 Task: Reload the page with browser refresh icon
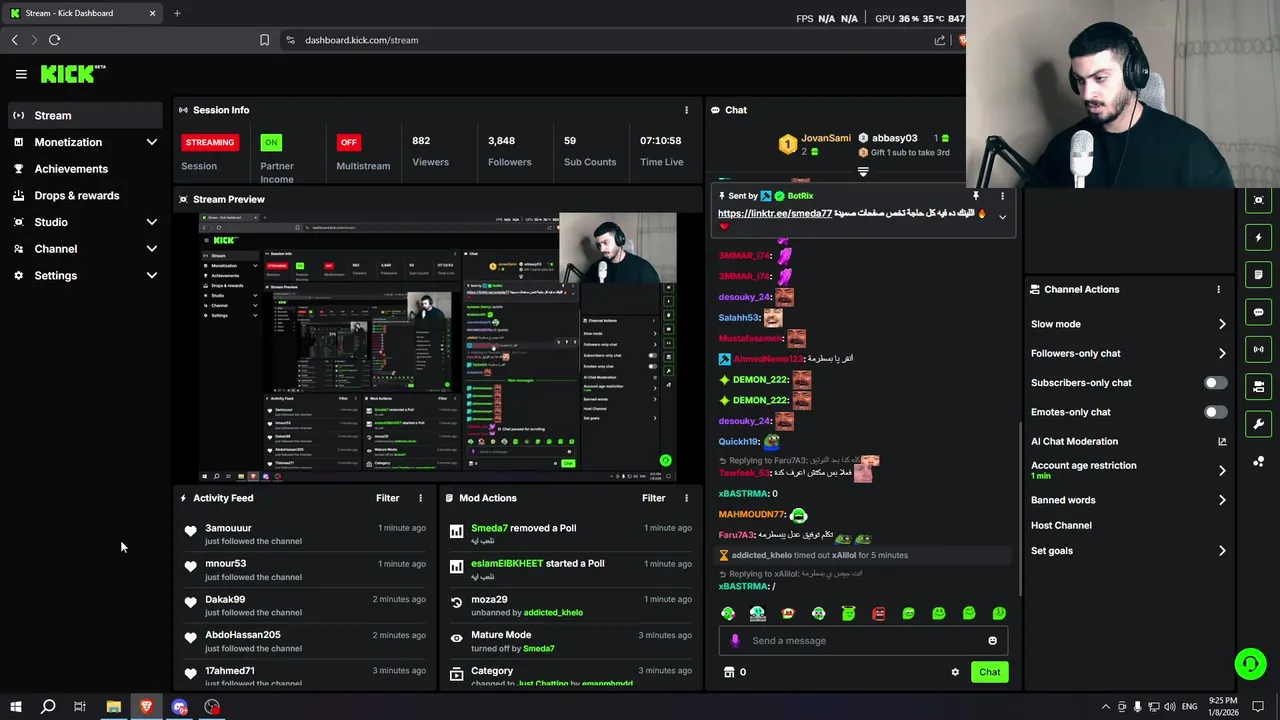(54, 40)
